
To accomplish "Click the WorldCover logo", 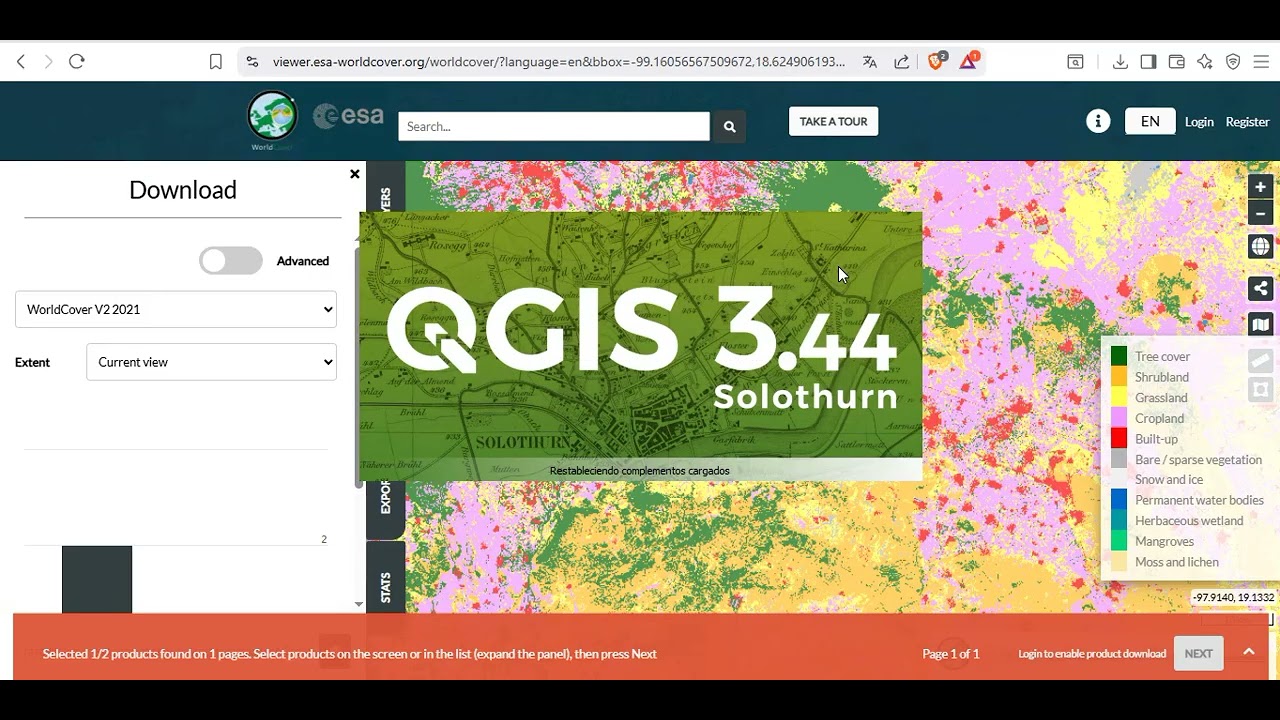I will [272, 119].
